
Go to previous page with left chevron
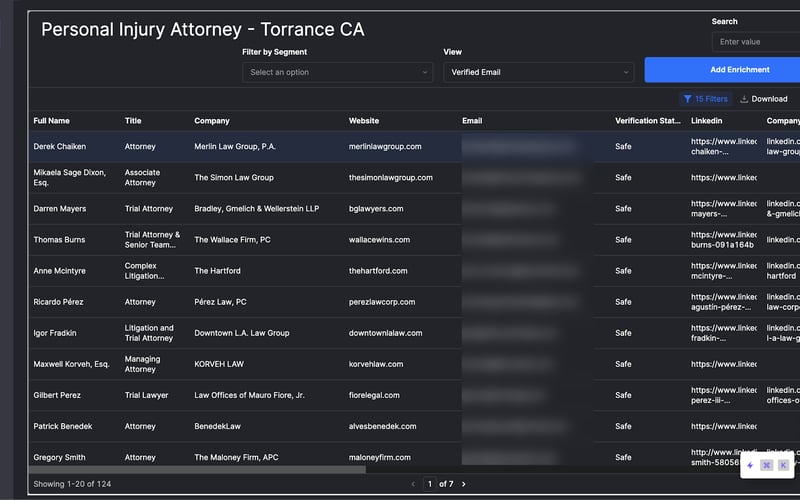point(413,484)
